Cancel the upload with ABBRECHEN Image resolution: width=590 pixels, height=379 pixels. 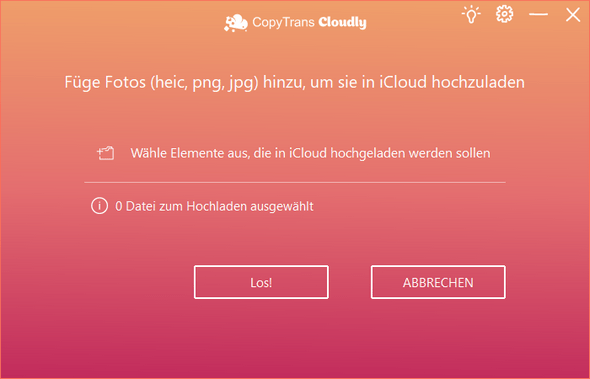pyautogui.click(x=438, y=282)
